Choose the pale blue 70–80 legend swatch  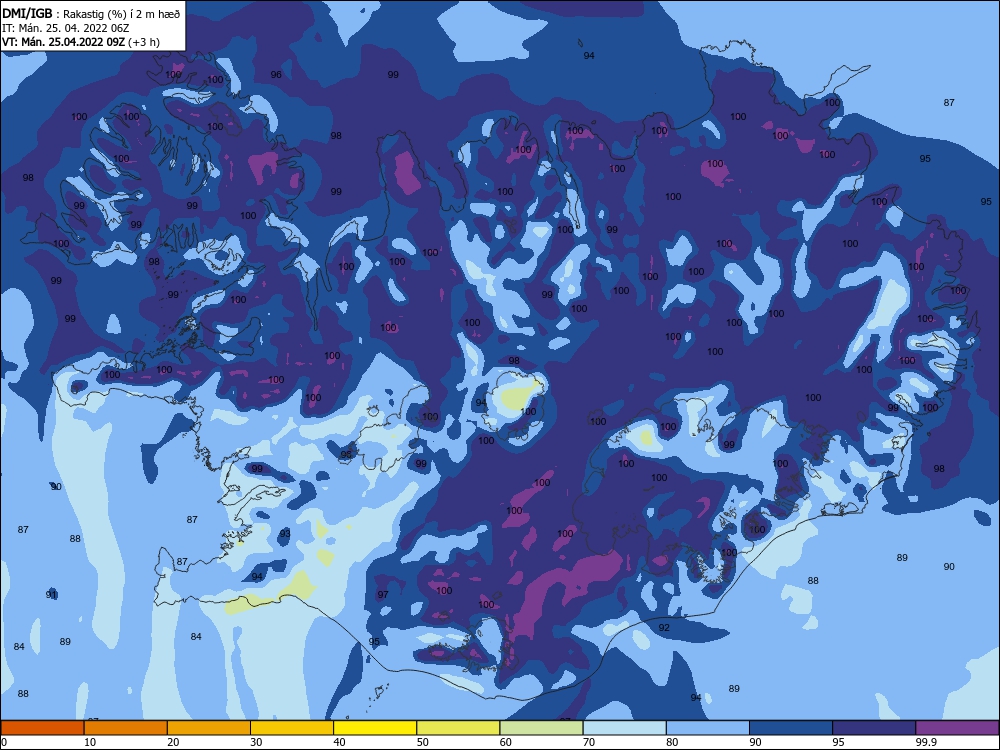[x=624, y=728]
